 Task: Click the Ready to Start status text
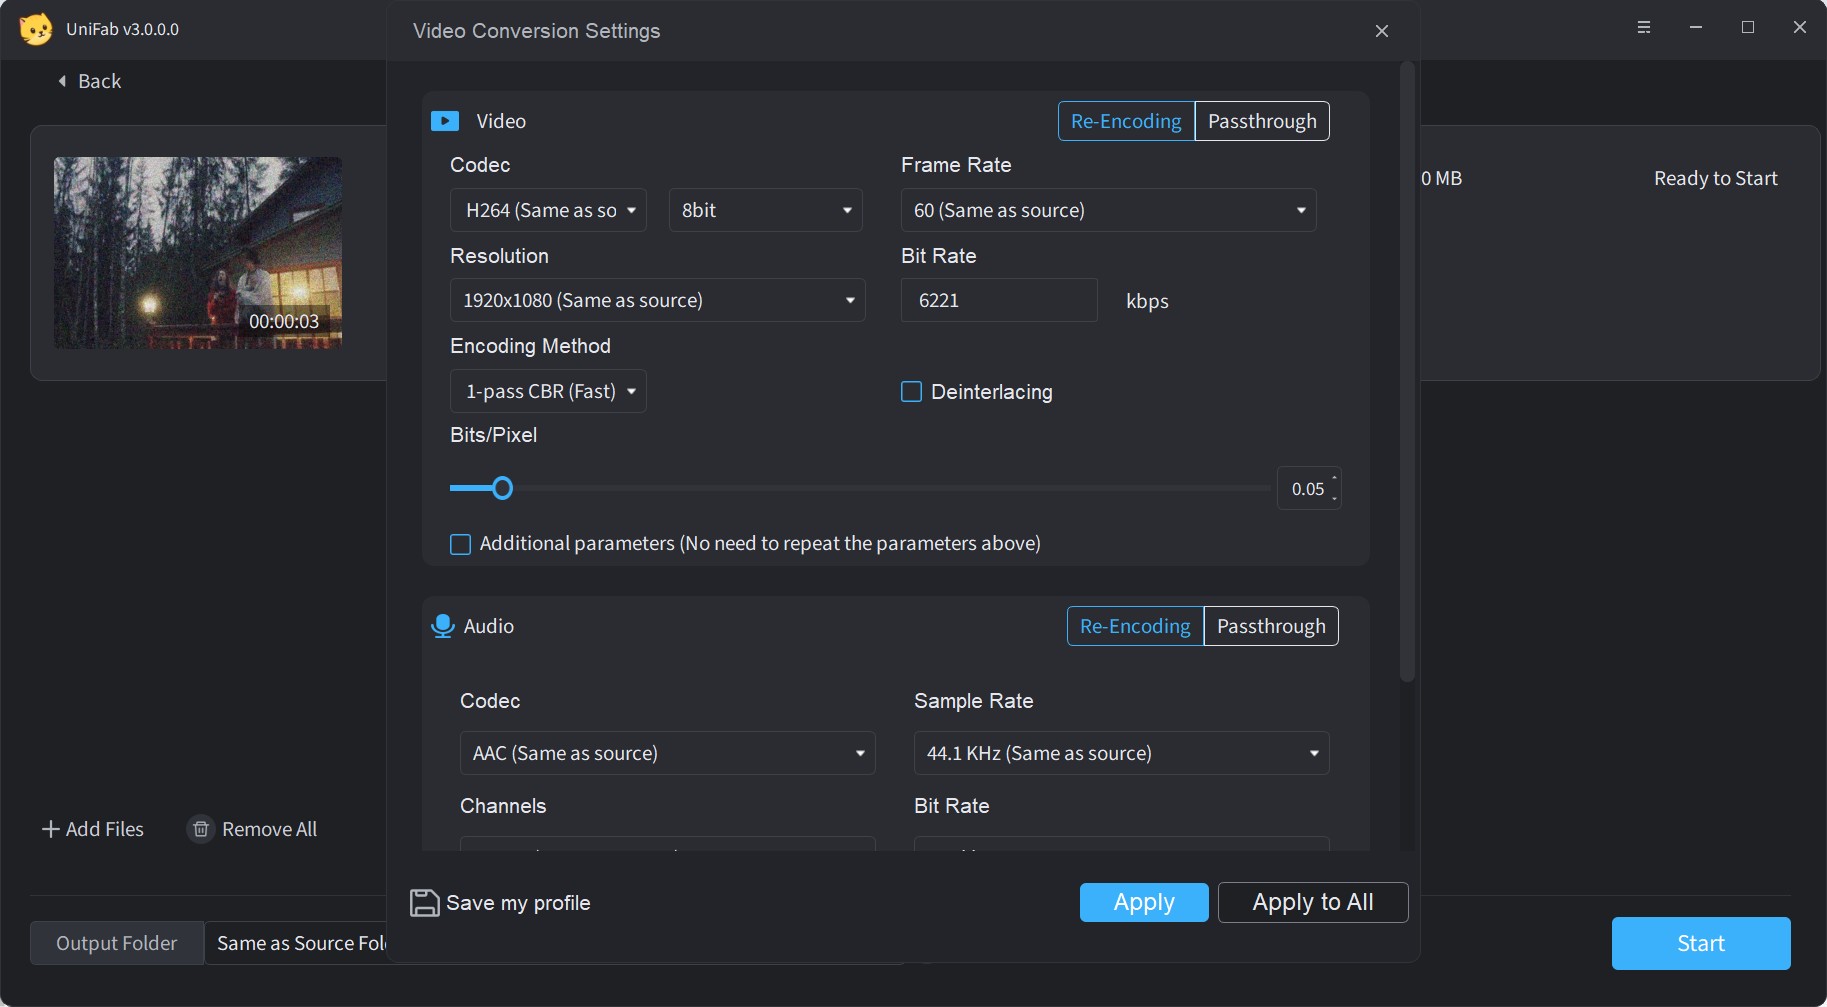pos(1716,178)
